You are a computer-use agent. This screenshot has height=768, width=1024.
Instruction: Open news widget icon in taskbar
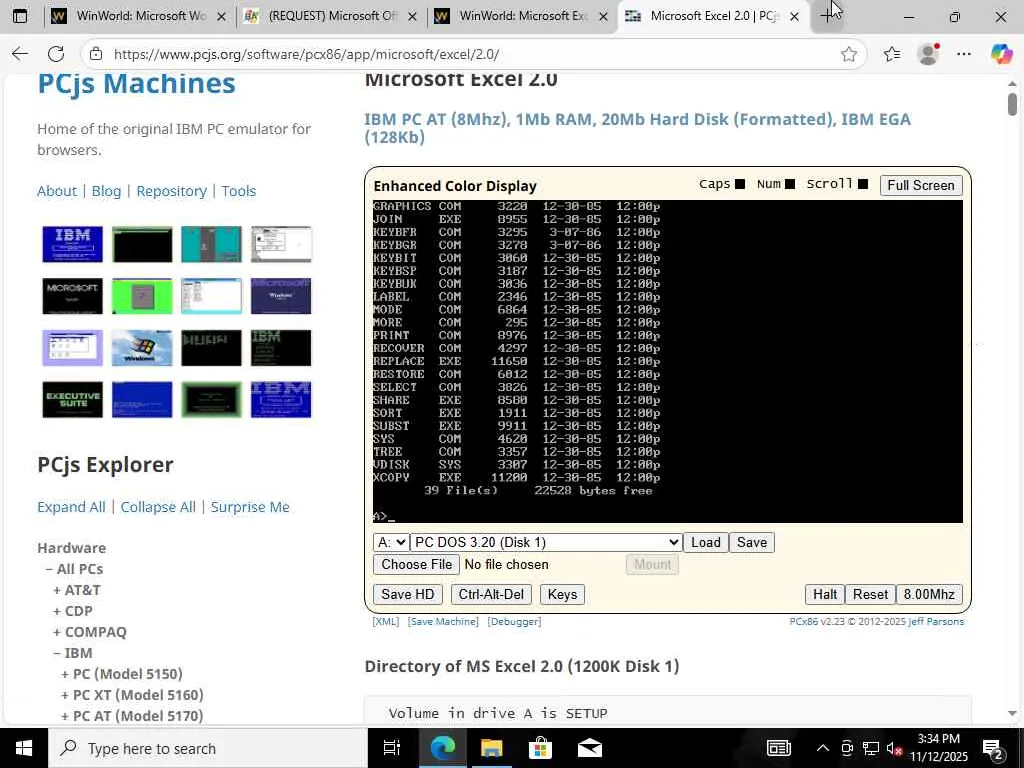tap(778, 748)
